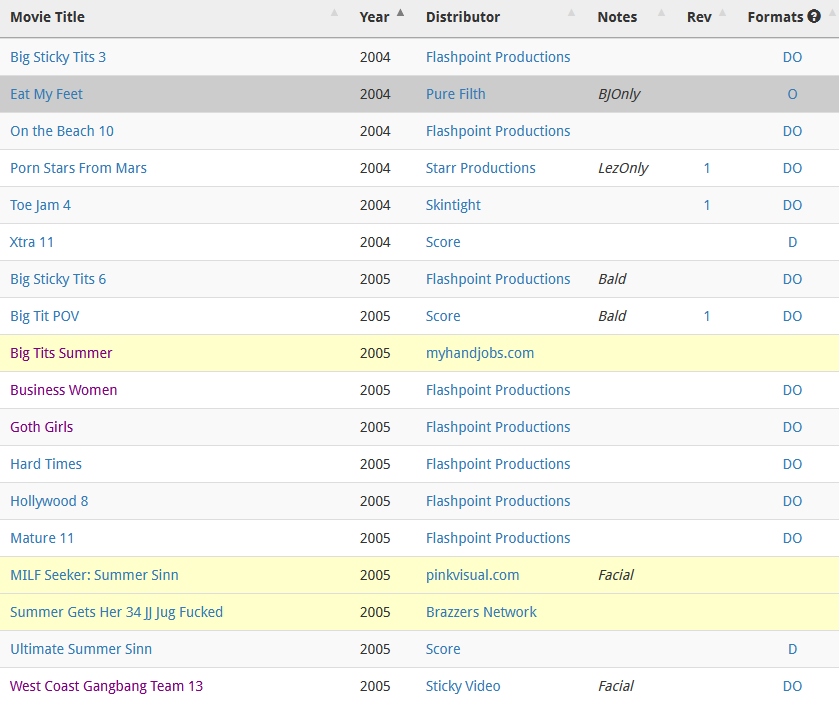The width and height of the screenshot is (839, 704).
Task: Open the Toe Jam 4 title link
Action: coord(40,205)
